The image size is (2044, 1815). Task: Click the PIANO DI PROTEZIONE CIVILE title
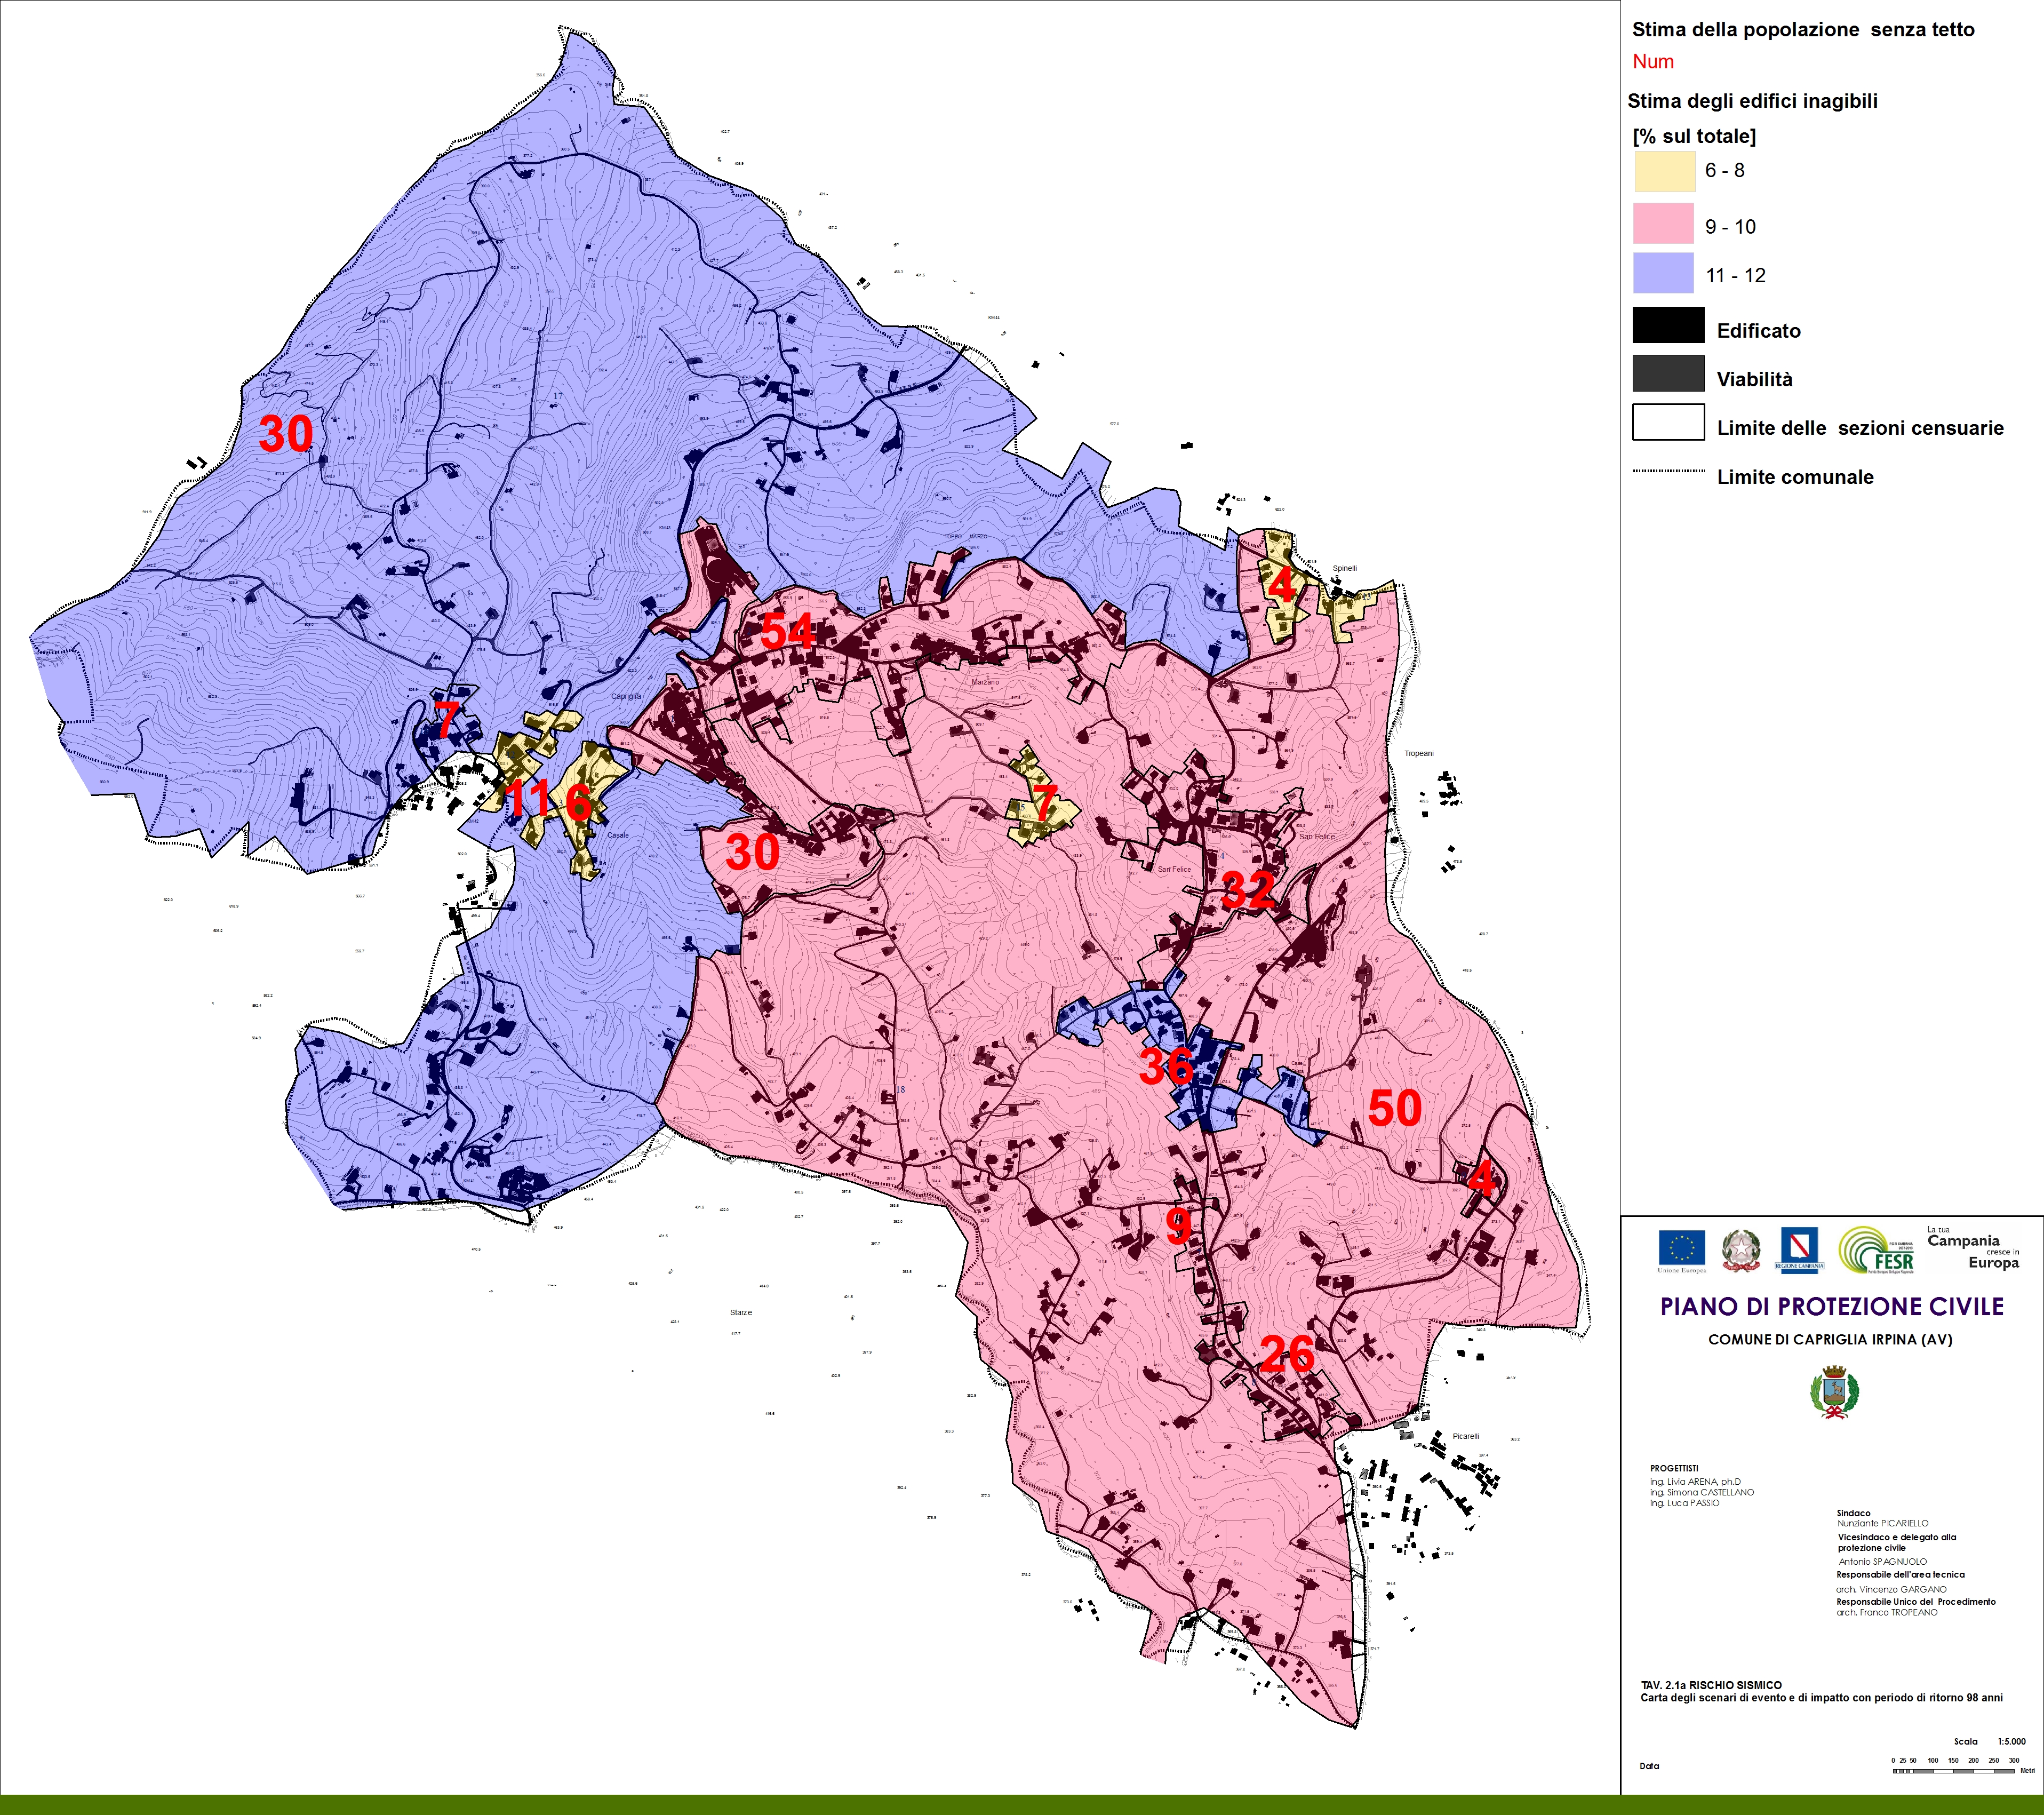pyautogui.click(x=1832, y=1307)
